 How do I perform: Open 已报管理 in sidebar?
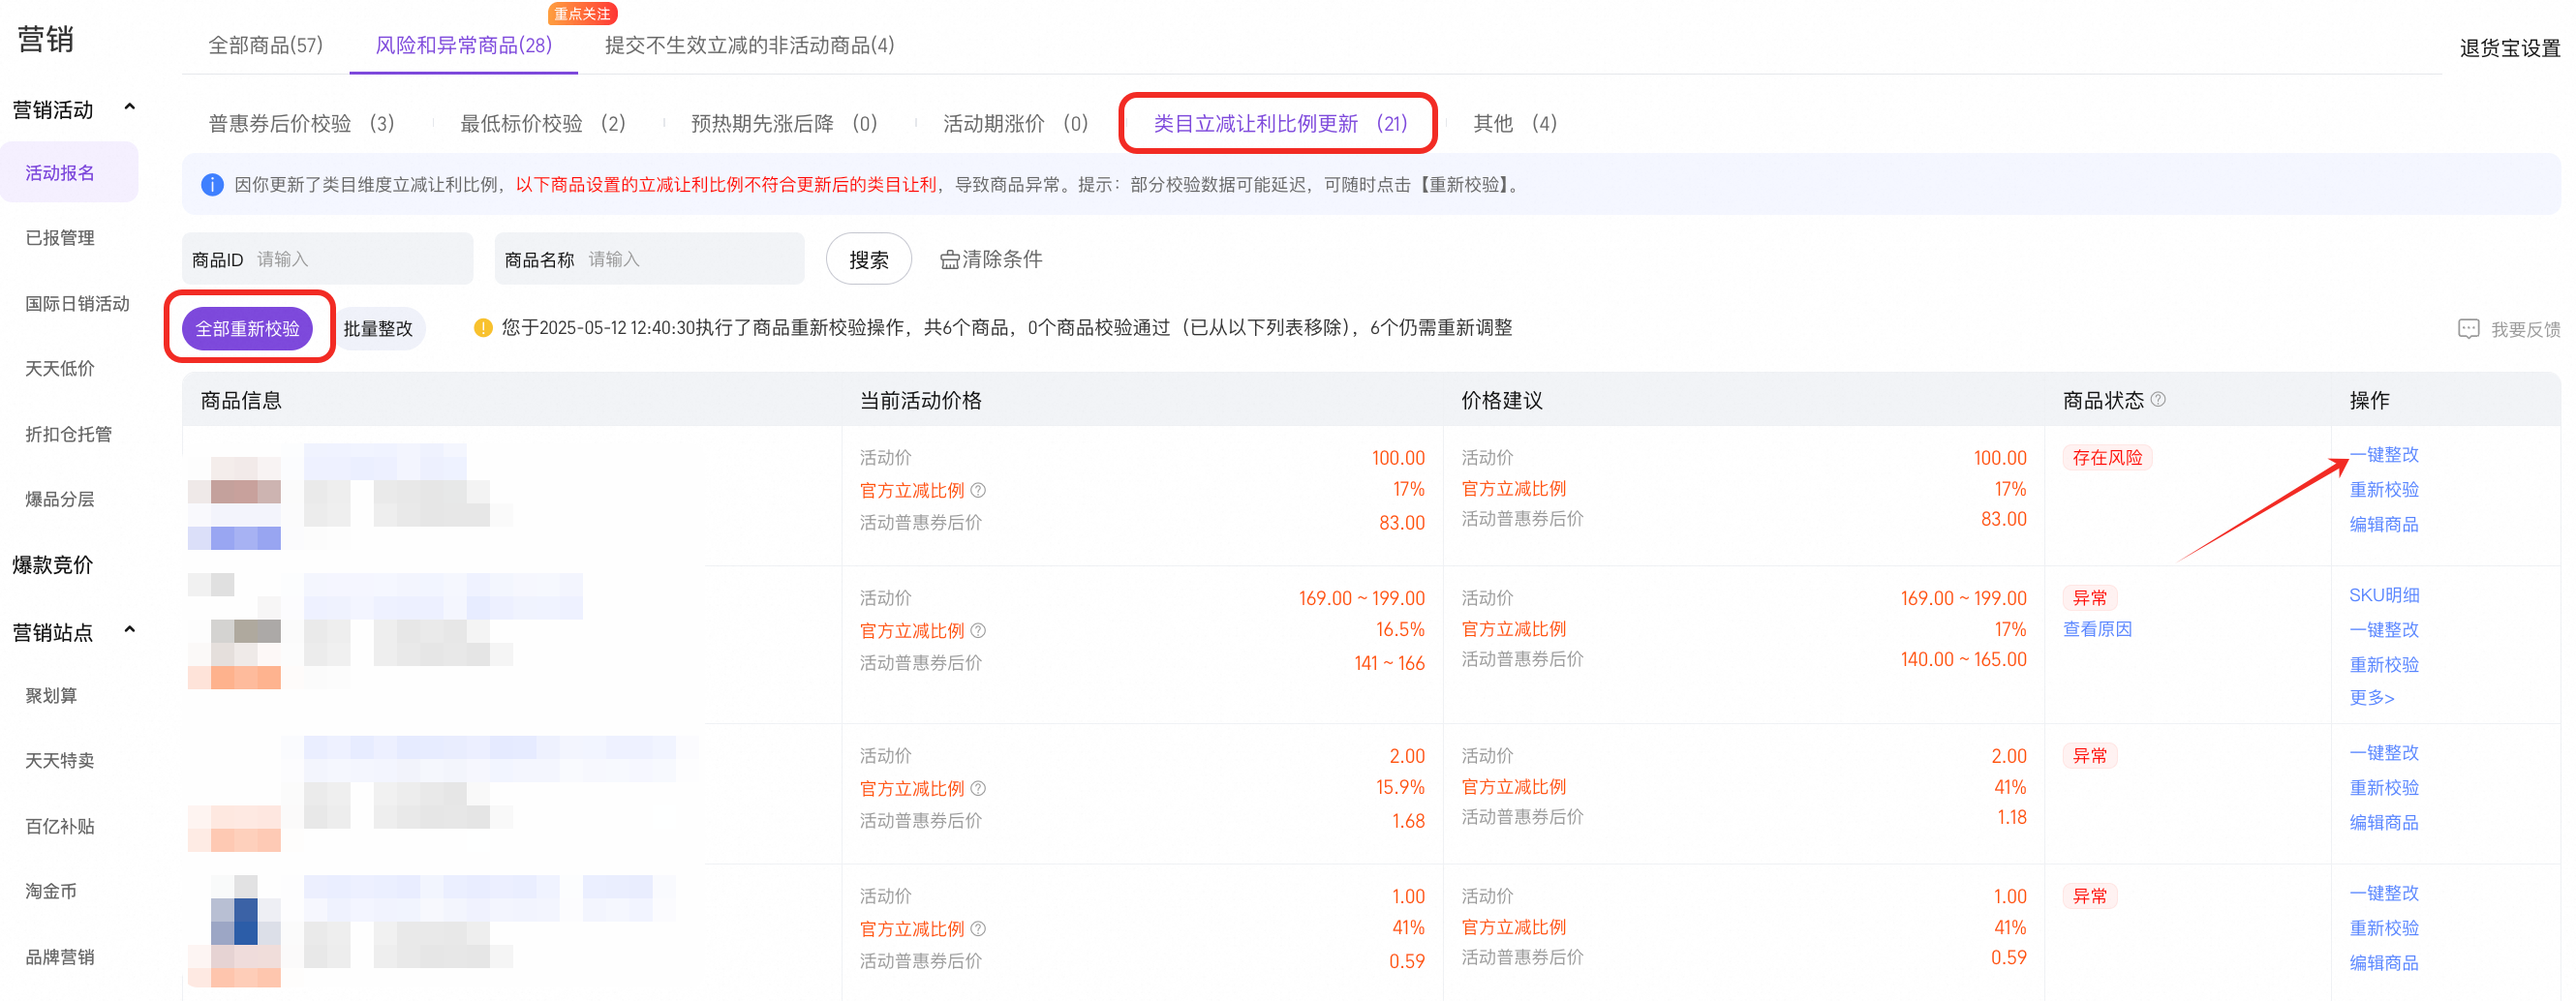[60, 238]
